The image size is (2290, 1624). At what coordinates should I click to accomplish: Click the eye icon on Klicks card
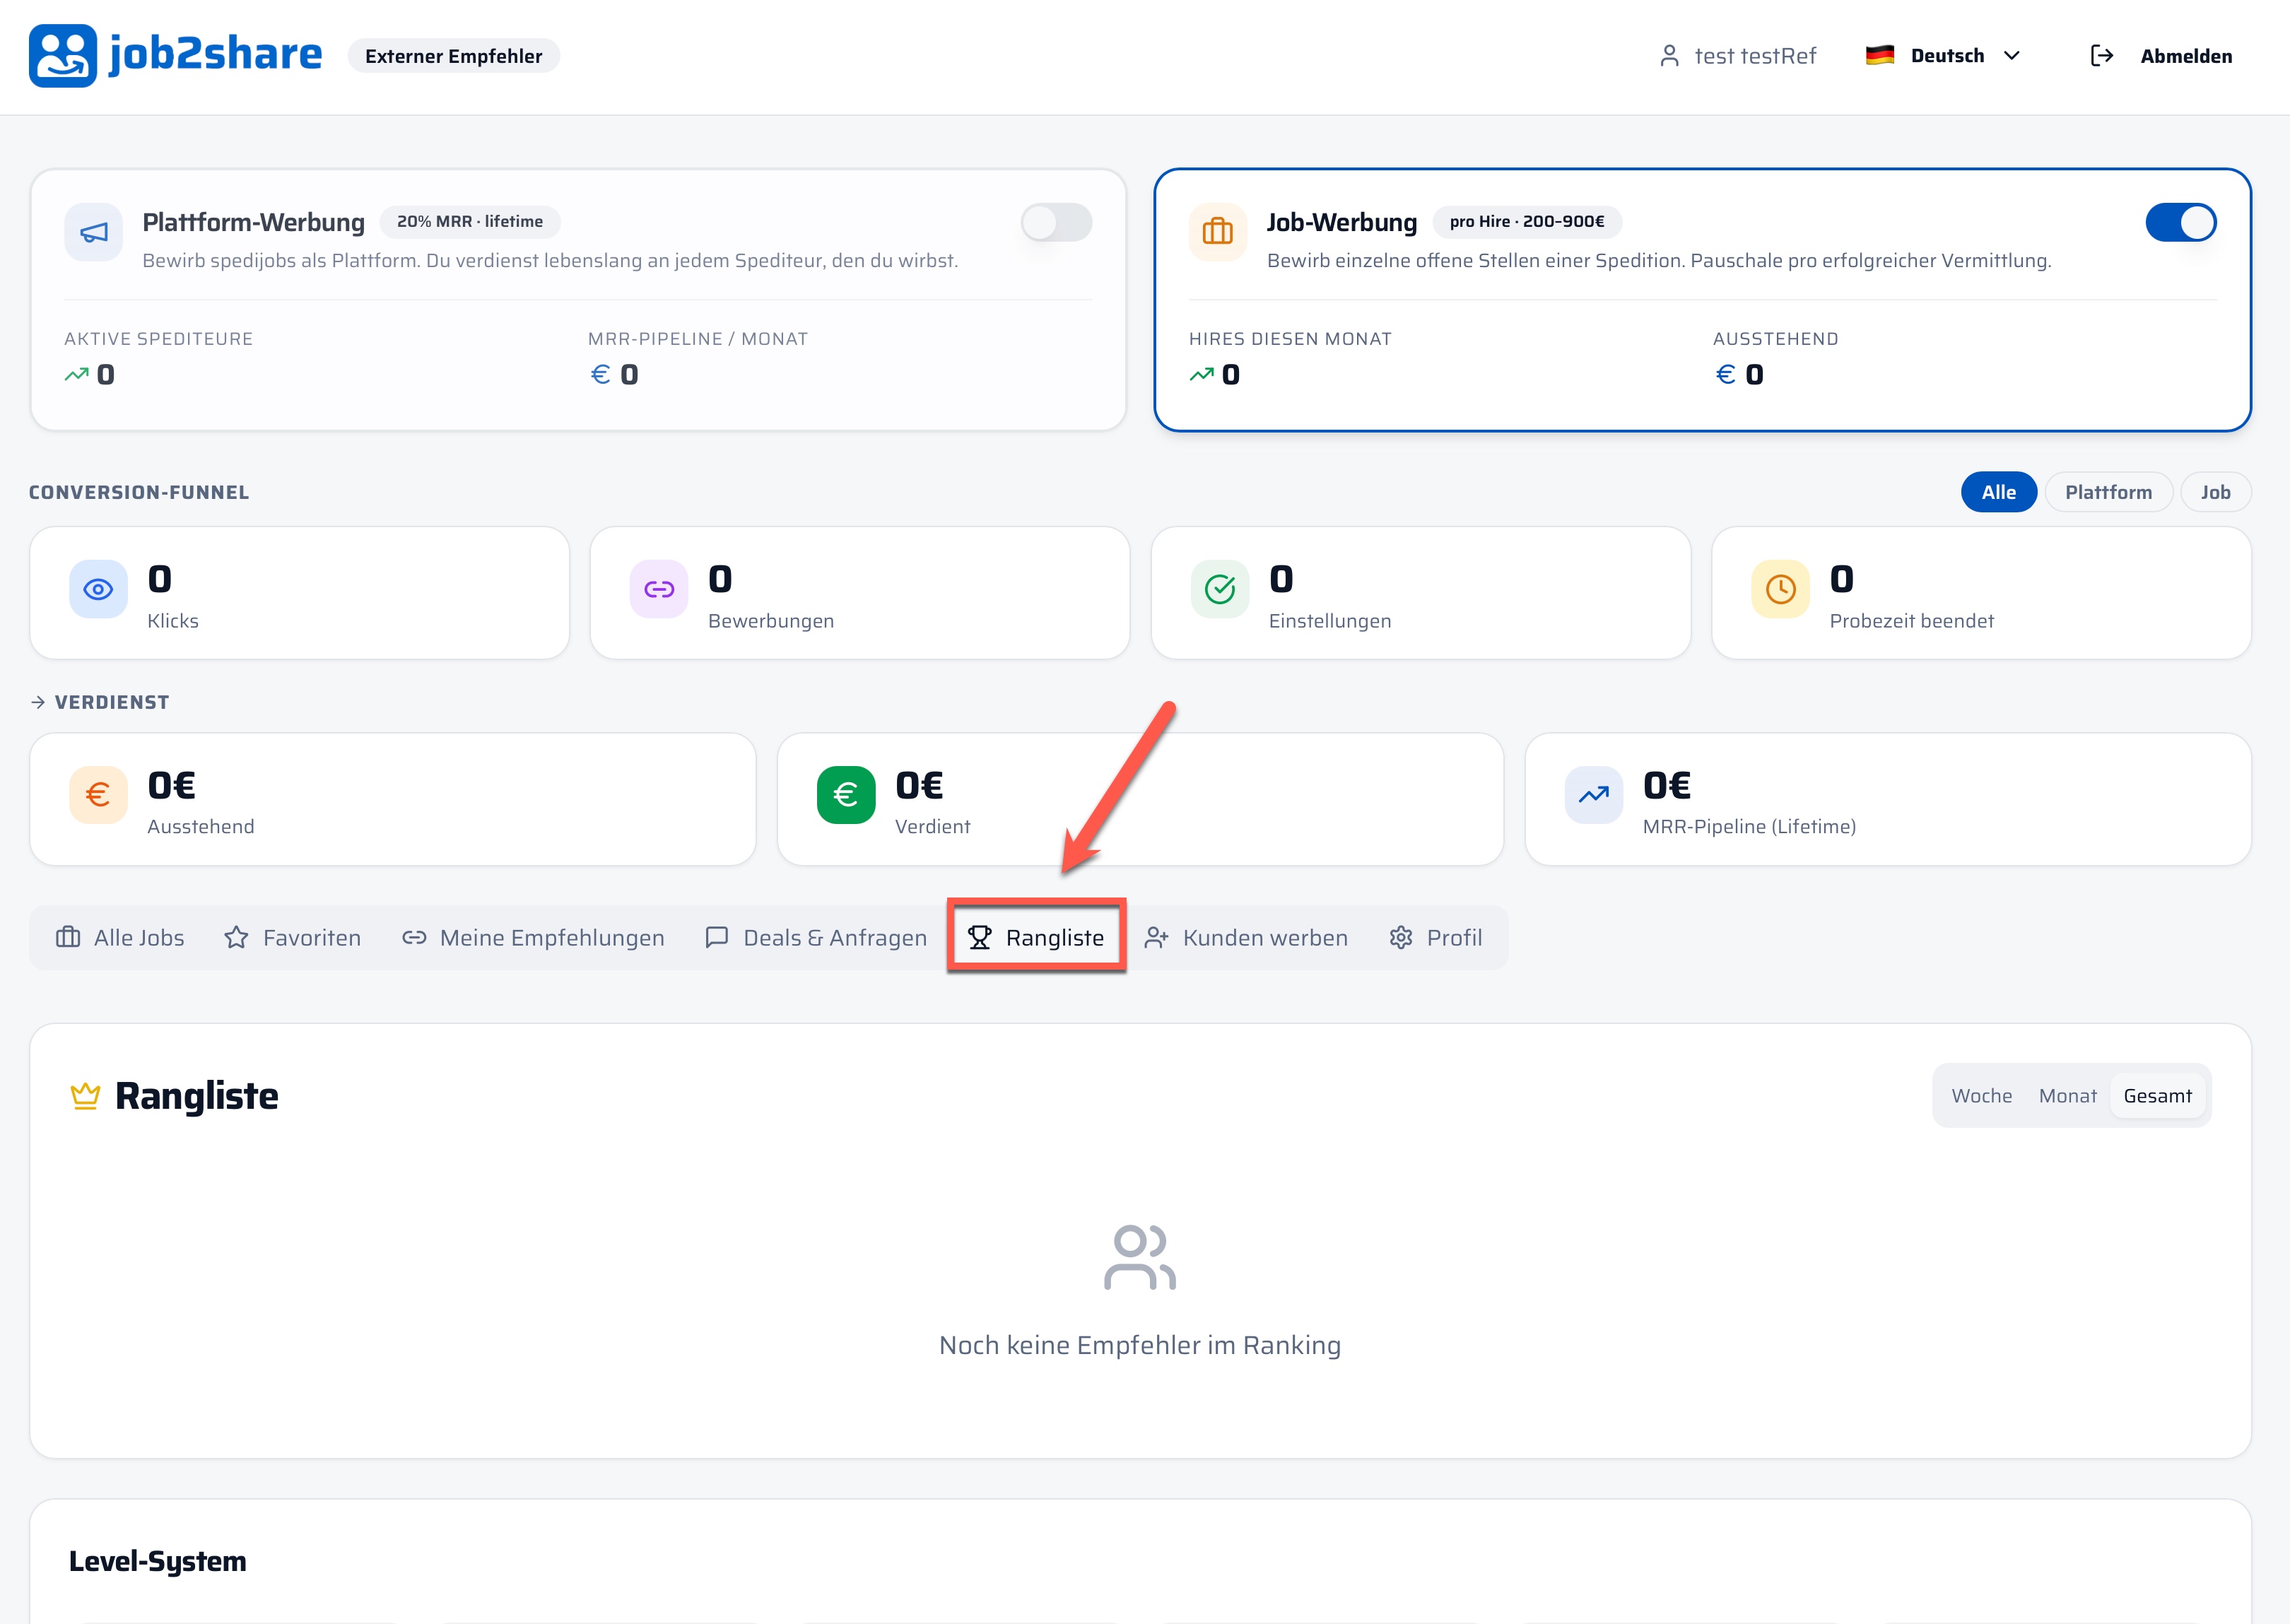click(x=98, y=589)
